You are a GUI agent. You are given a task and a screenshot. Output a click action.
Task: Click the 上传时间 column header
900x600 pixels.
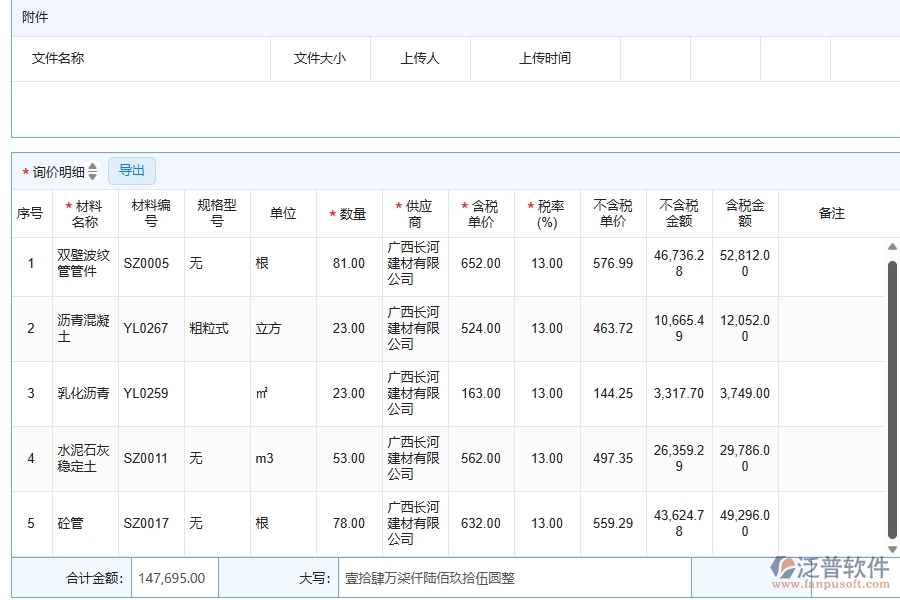pos(544,58)
